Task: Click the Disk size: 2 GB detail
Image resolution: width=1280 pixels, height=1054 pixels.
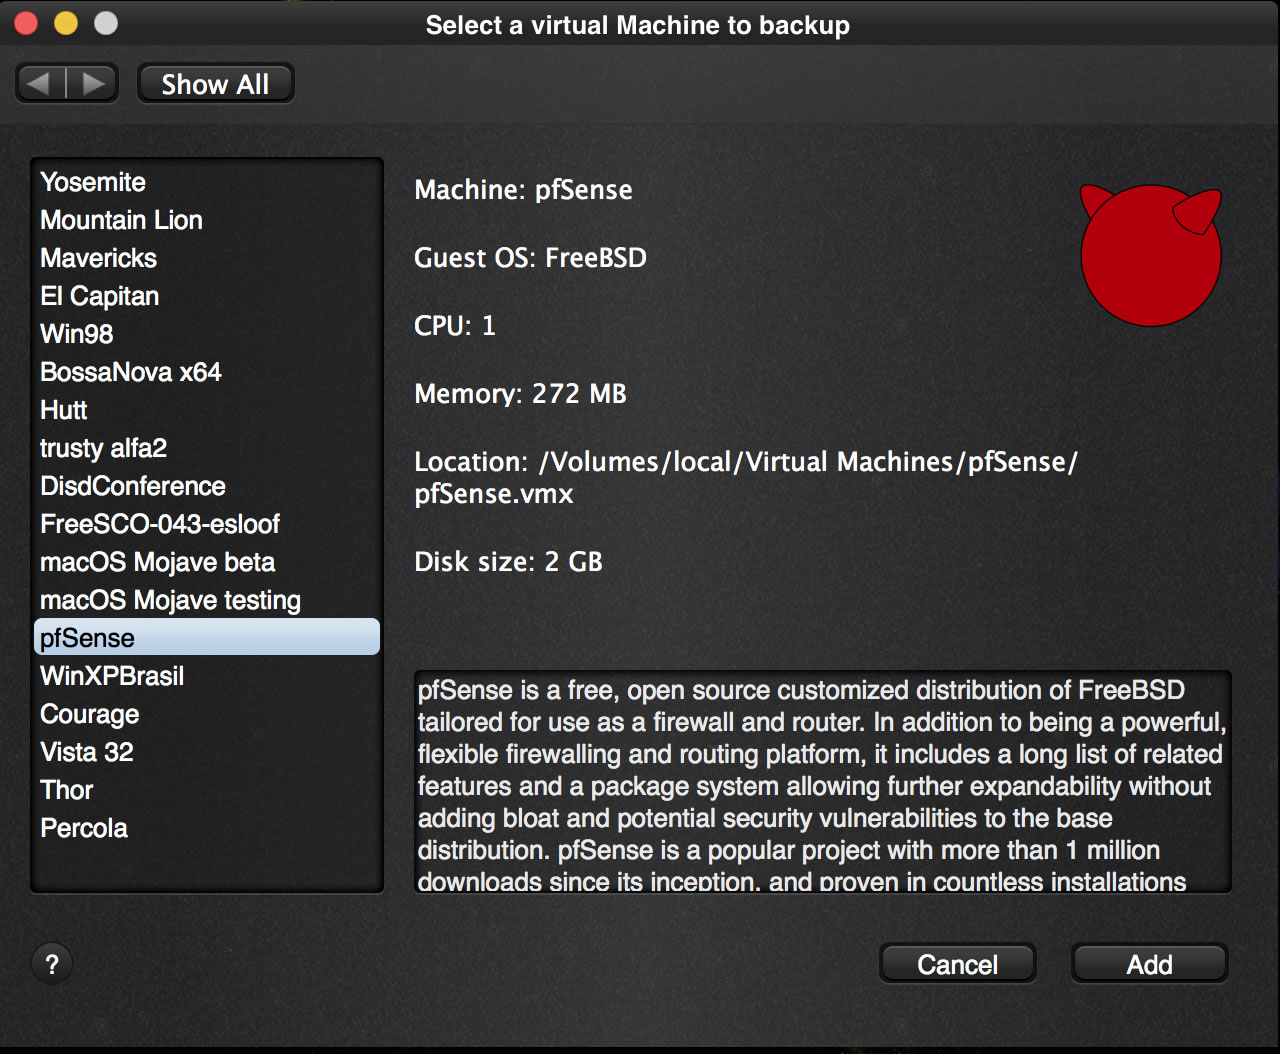Action: click(508, 562)
